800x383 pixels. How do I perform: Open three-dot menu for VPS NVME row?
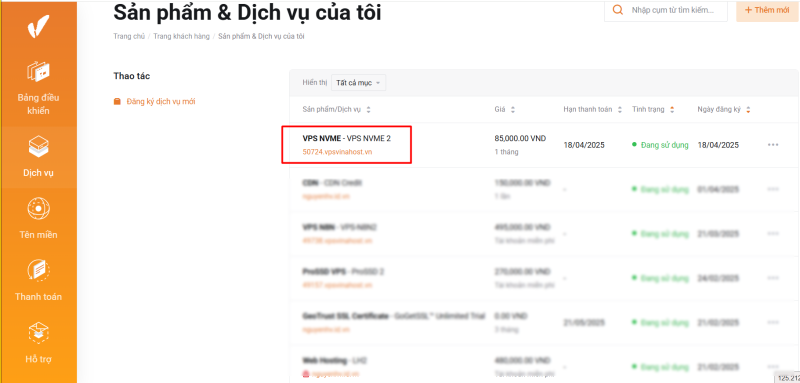(773, 145)
